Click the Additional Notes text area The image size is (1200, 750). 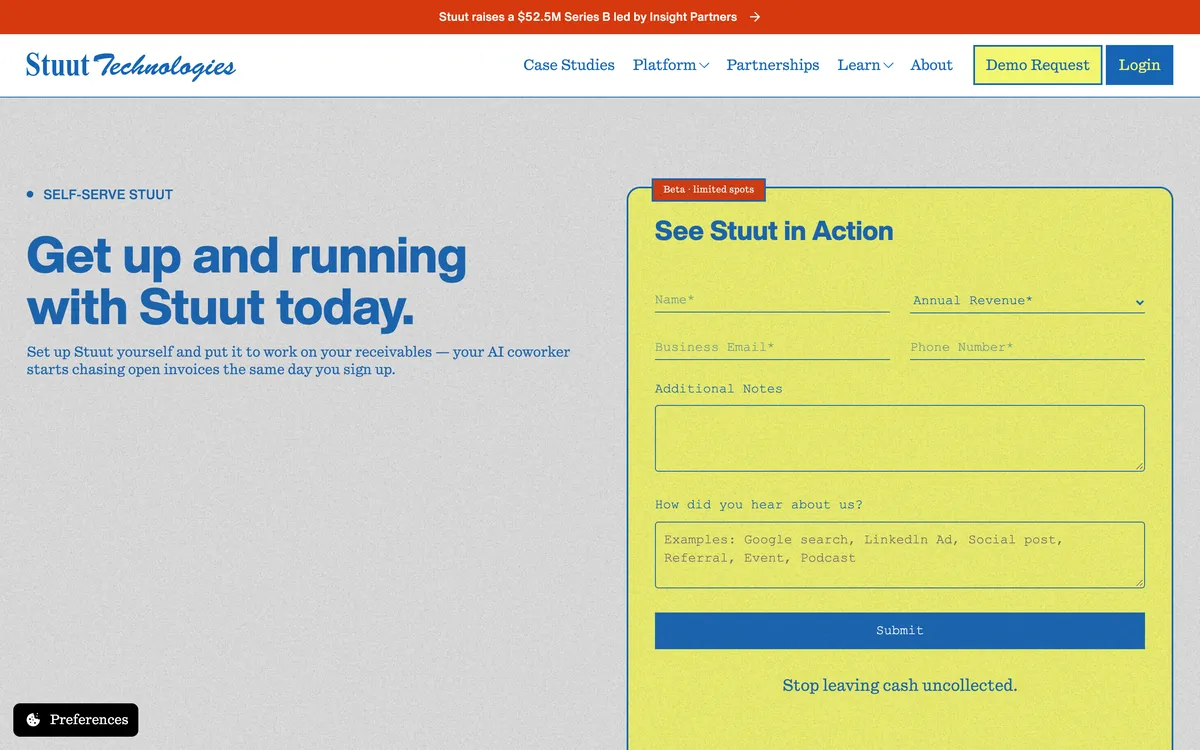(900, 438)
